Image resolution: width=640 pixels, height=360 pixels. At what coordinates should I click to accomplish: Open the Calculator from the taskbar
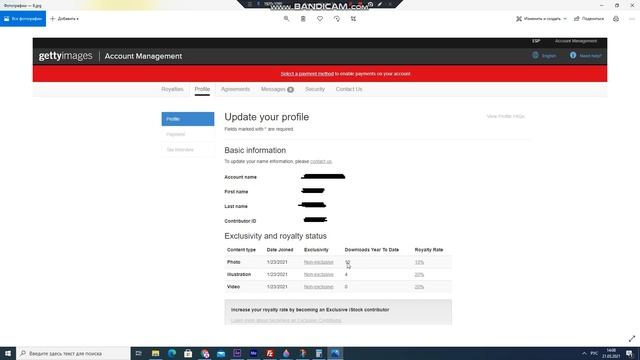[319, 353]
